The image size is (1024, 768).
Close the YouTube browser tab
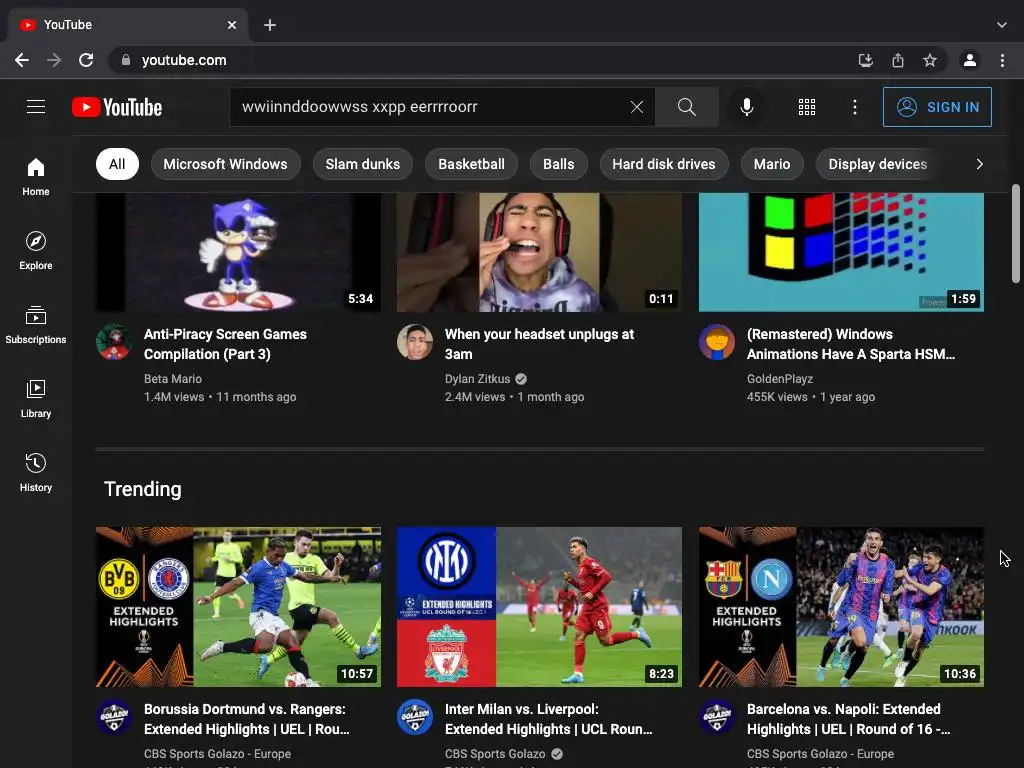pyautogui.click(x=232, y=25)
